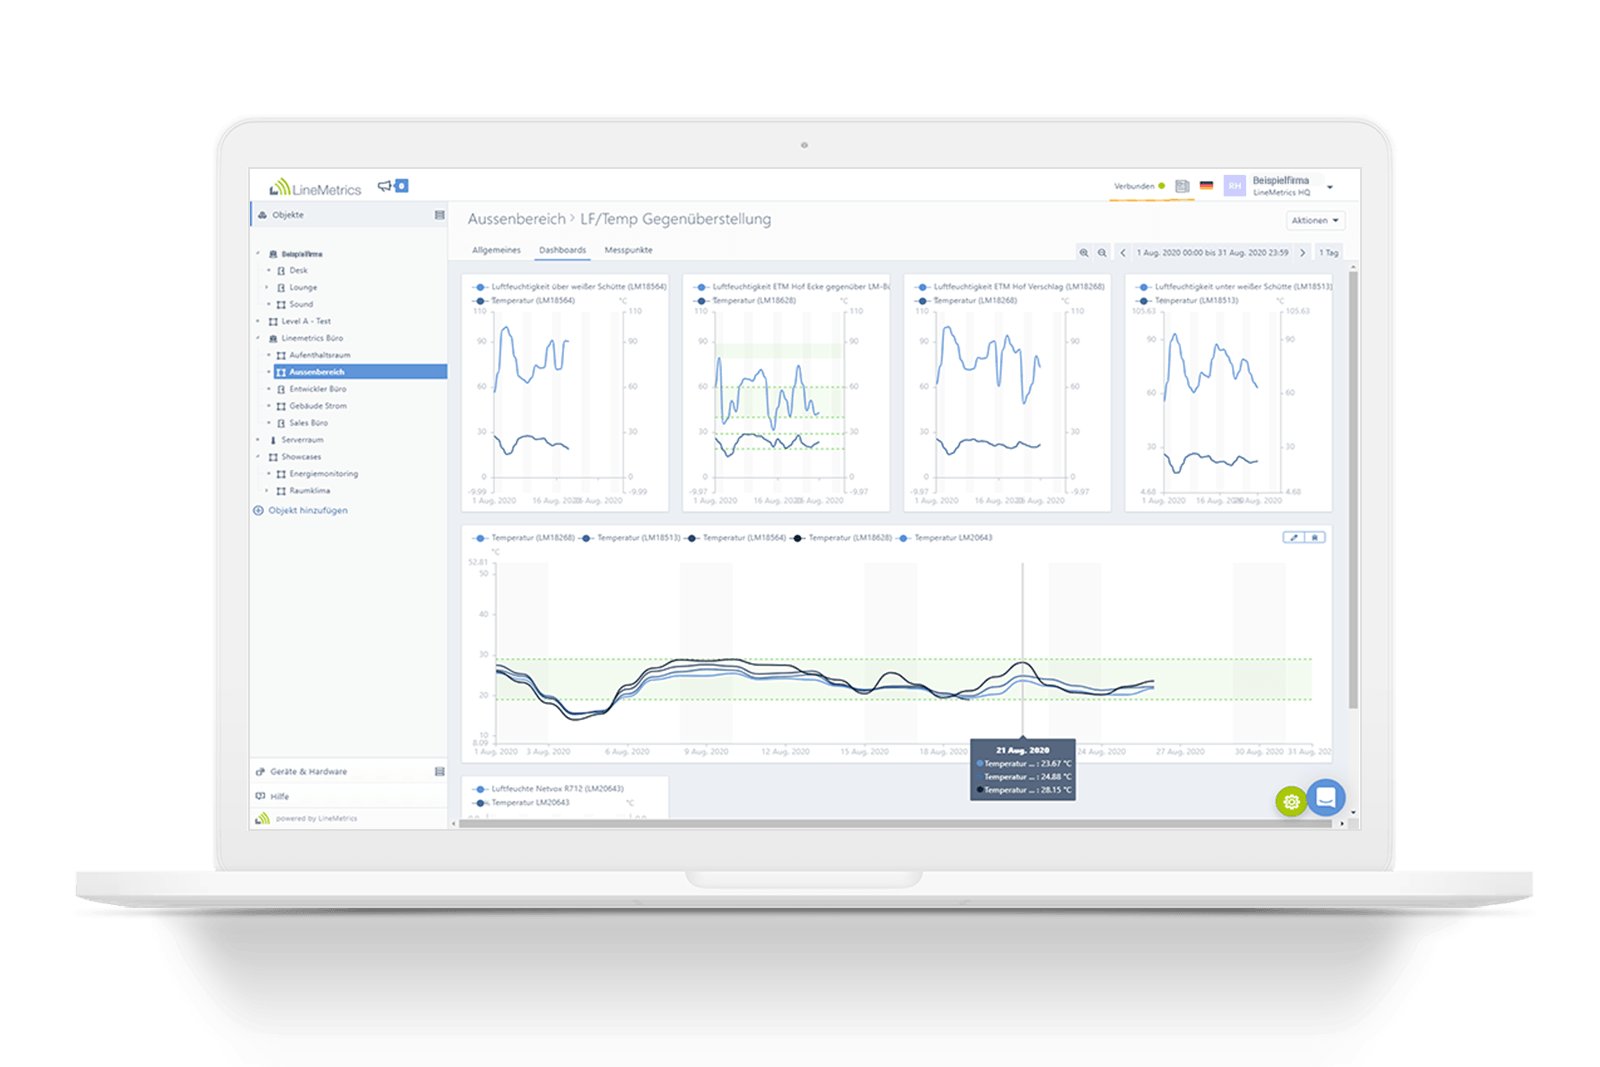This screenshot has height=1067, width=1600.
Task: Select the zoom-in magnifier above the charts
Action: tap(1085, 252)
